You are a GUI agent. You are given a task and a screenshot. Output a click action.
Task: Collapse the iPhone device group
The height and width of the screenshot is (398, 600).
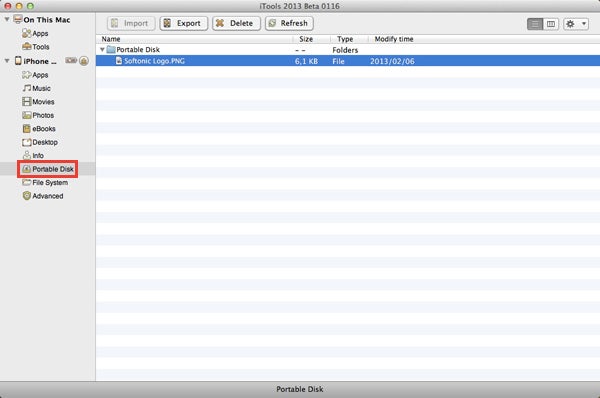7,60
